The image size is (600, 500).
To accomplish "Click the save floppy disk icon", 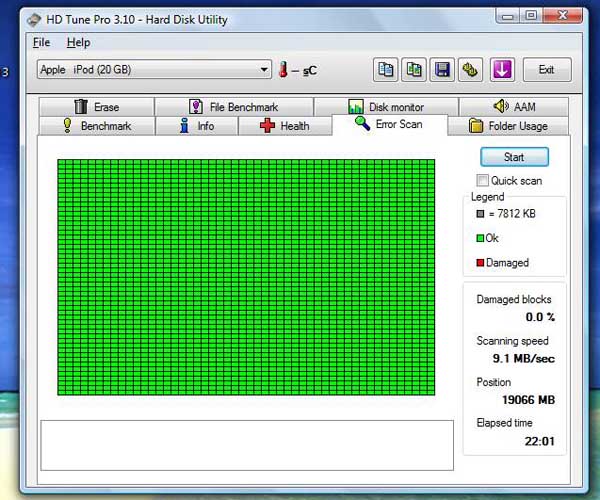I will [x=441, y=69].
